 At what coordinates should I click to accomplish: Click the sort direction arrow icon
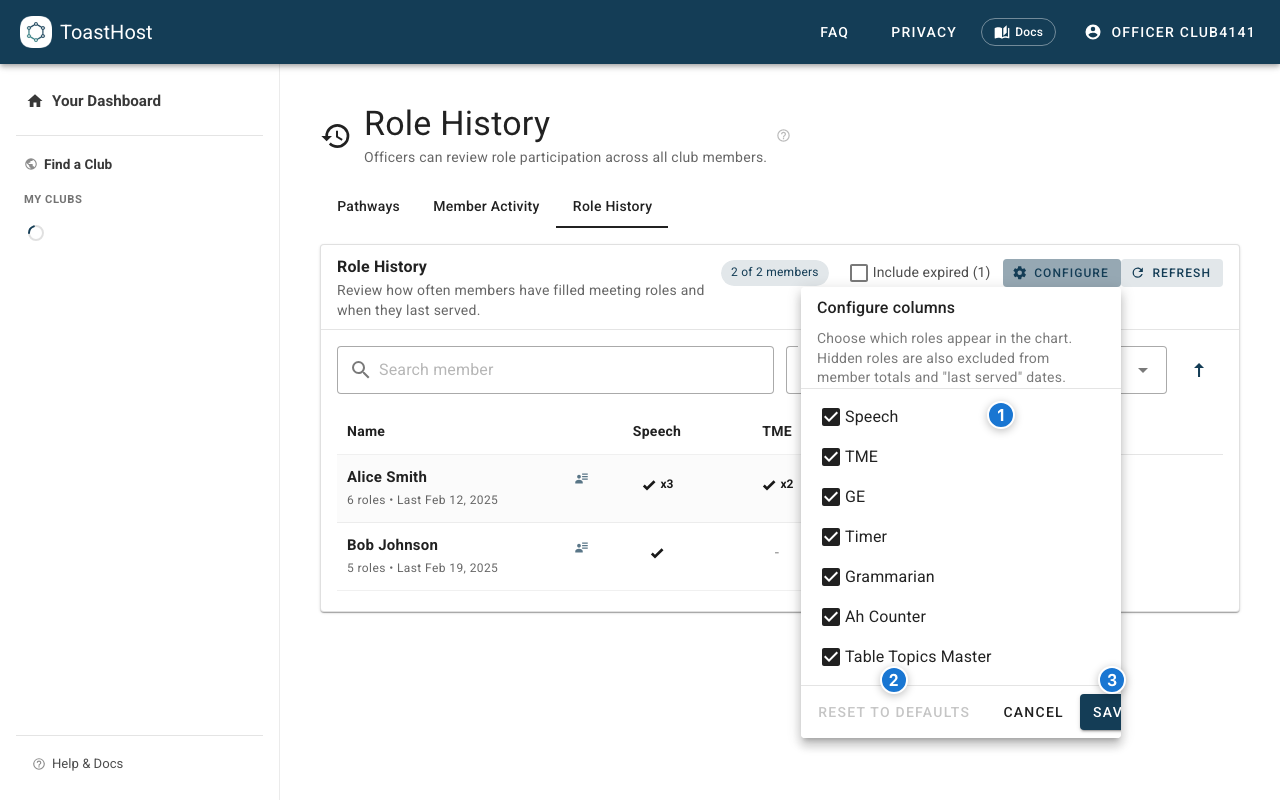coord(1199,370)
